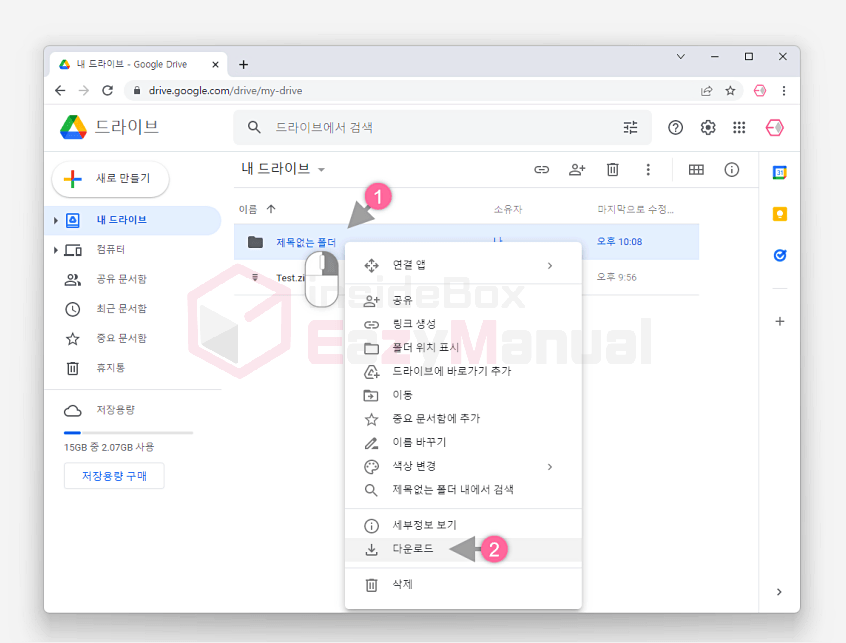Click the get link toolbar icon

point(541,169)
